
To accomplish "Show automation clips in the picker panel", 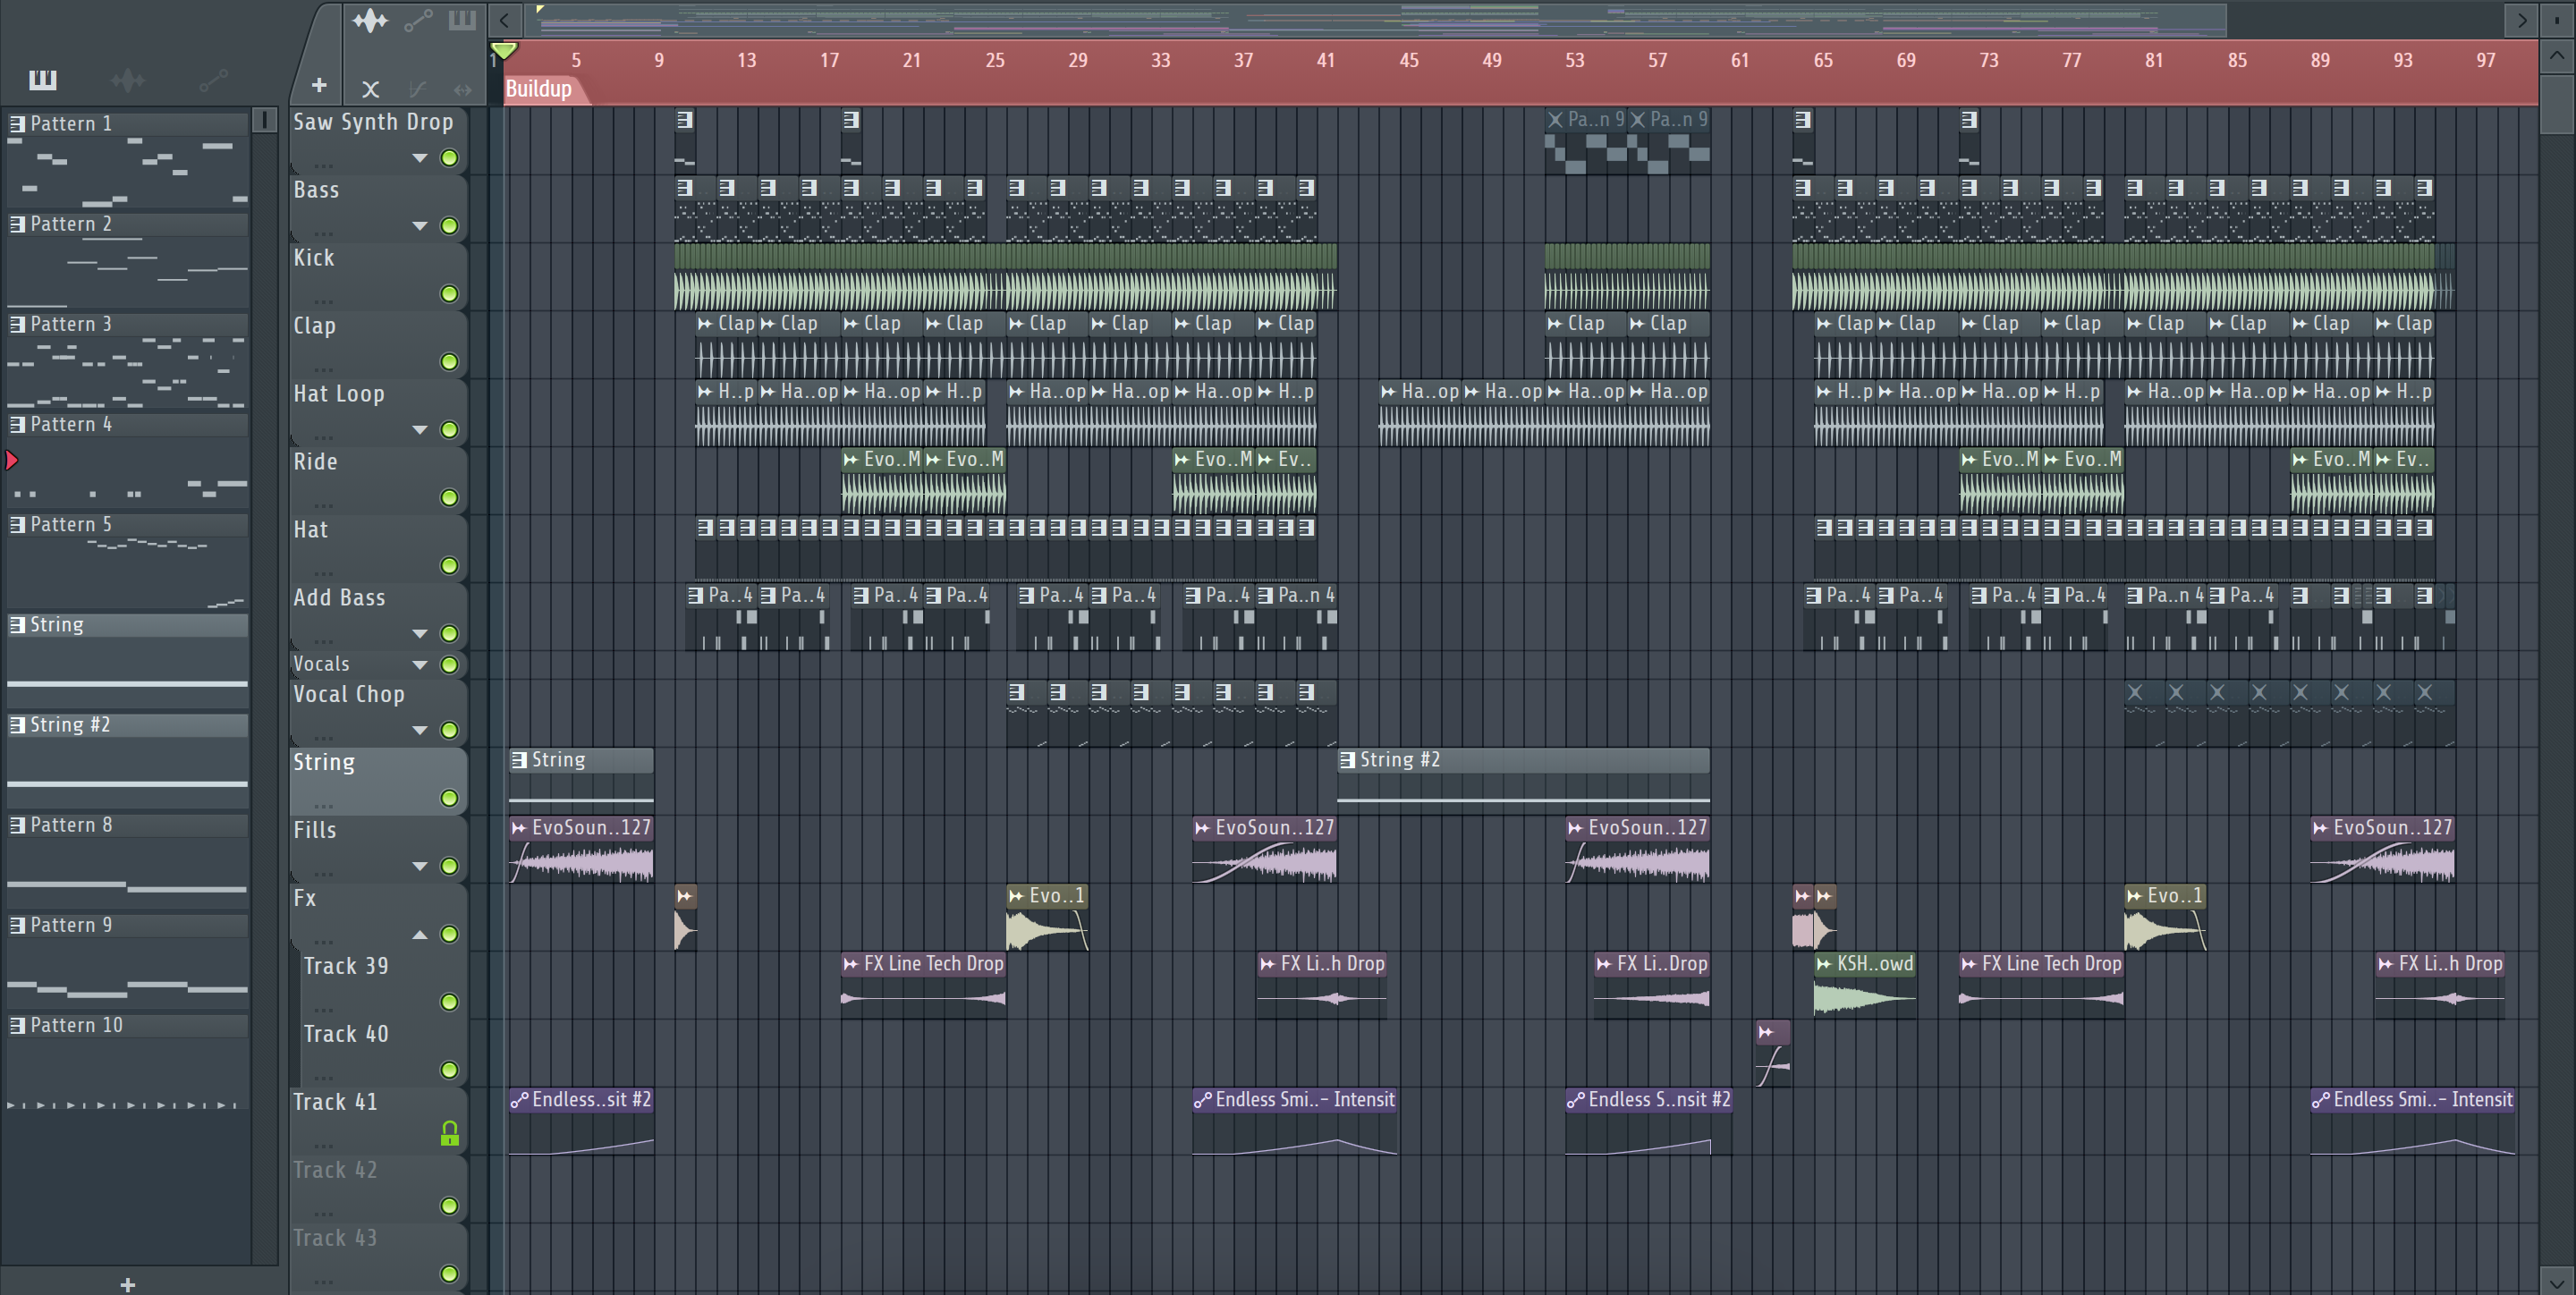I will pos(213,80).
